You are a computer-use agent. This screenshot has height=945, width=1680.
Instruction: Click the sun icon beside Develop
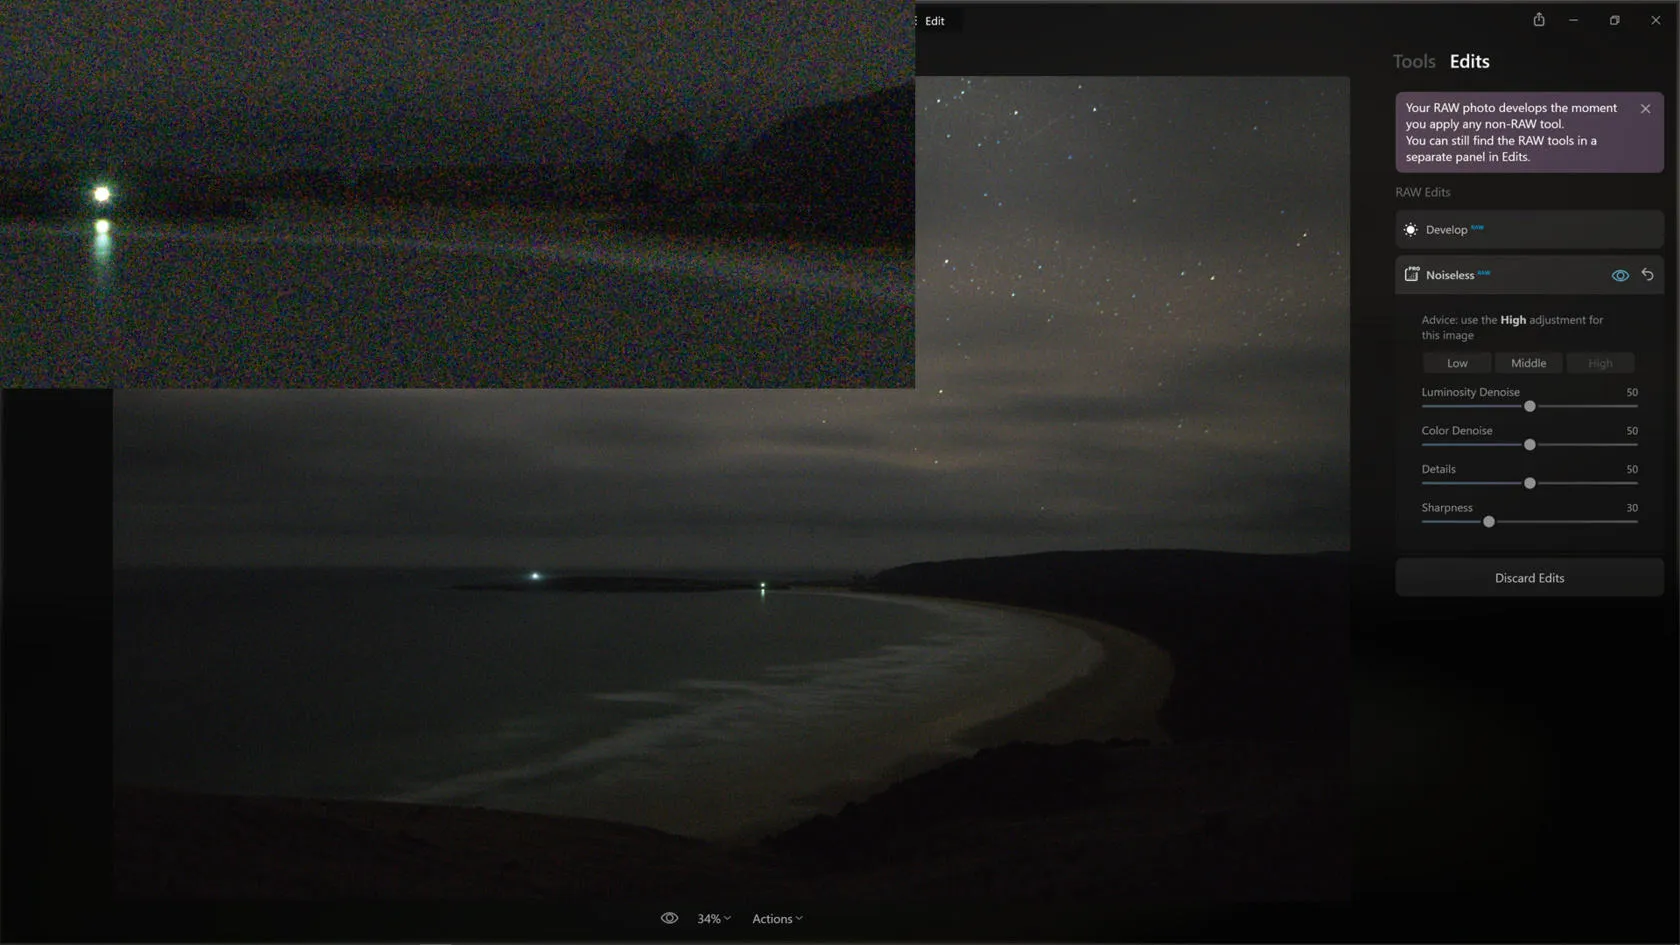click(1410, 230)
